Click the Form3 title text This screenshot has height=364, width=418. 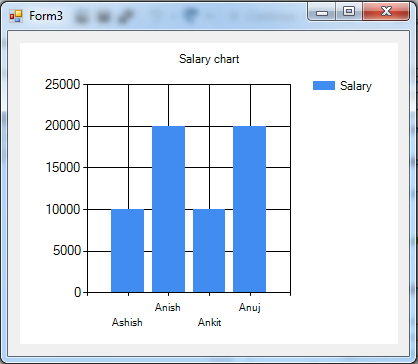pyautogui.click(x=46, y=16)
